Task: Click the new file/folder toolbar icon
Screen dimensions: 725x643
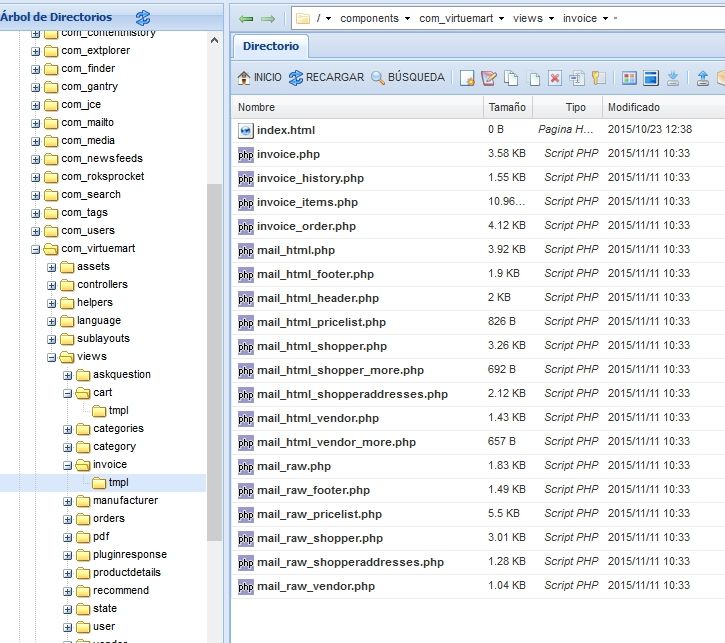Action: (x=467, y=78)
